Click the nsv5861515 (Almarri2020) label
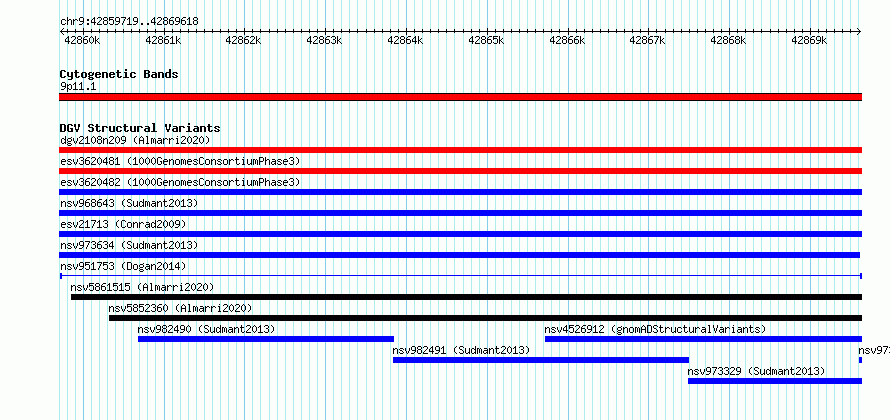The image size is (890, 420). [142, 287]
